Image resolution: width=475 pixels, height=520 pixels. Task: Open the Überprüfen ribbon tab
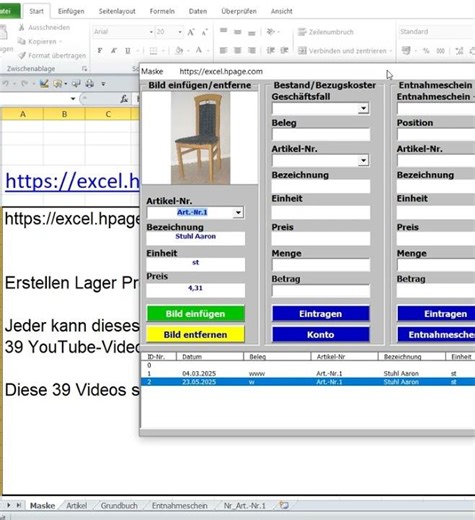tap(239, 11)
